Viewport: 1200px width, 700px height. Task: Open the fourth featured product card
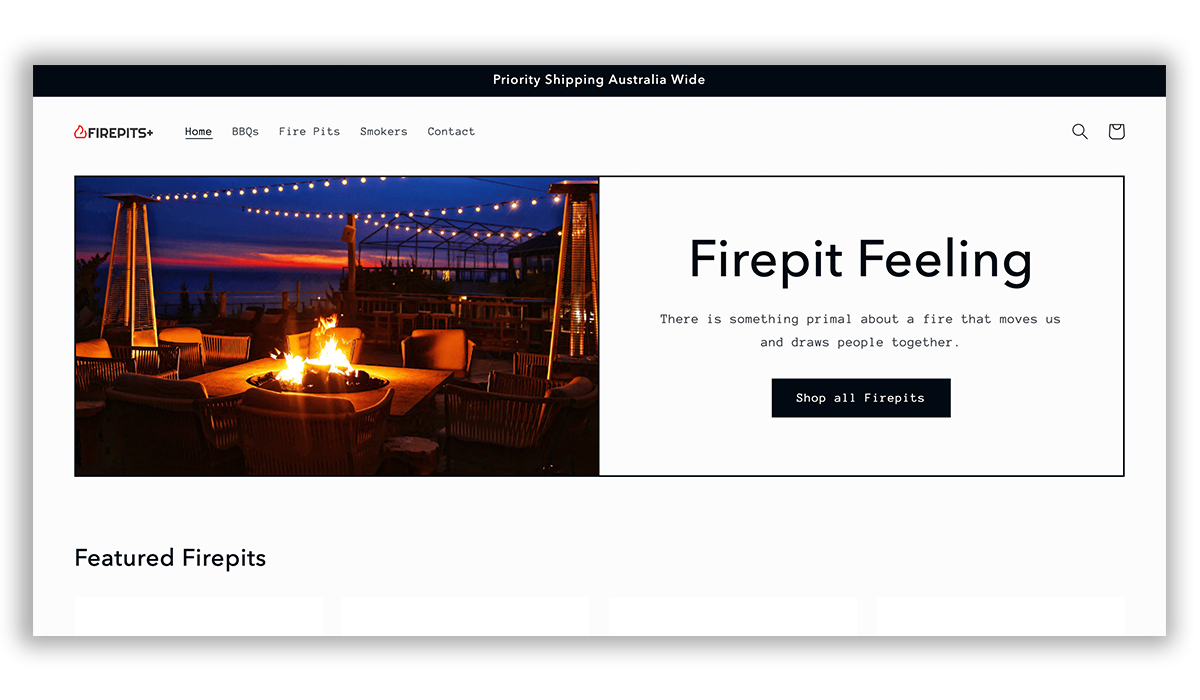pos(1000,617)
